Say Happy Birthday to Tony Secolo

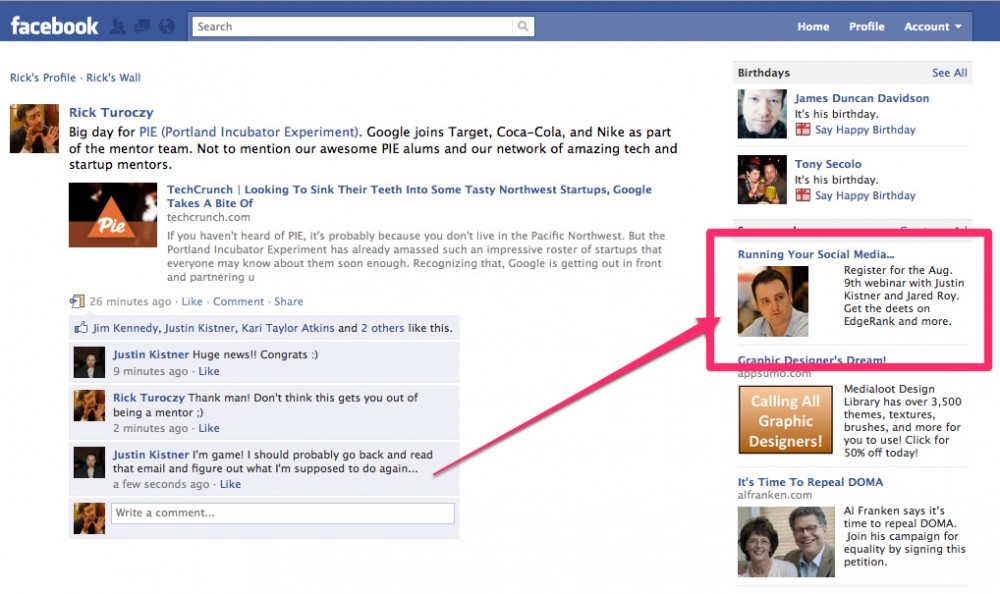[864, 196]
